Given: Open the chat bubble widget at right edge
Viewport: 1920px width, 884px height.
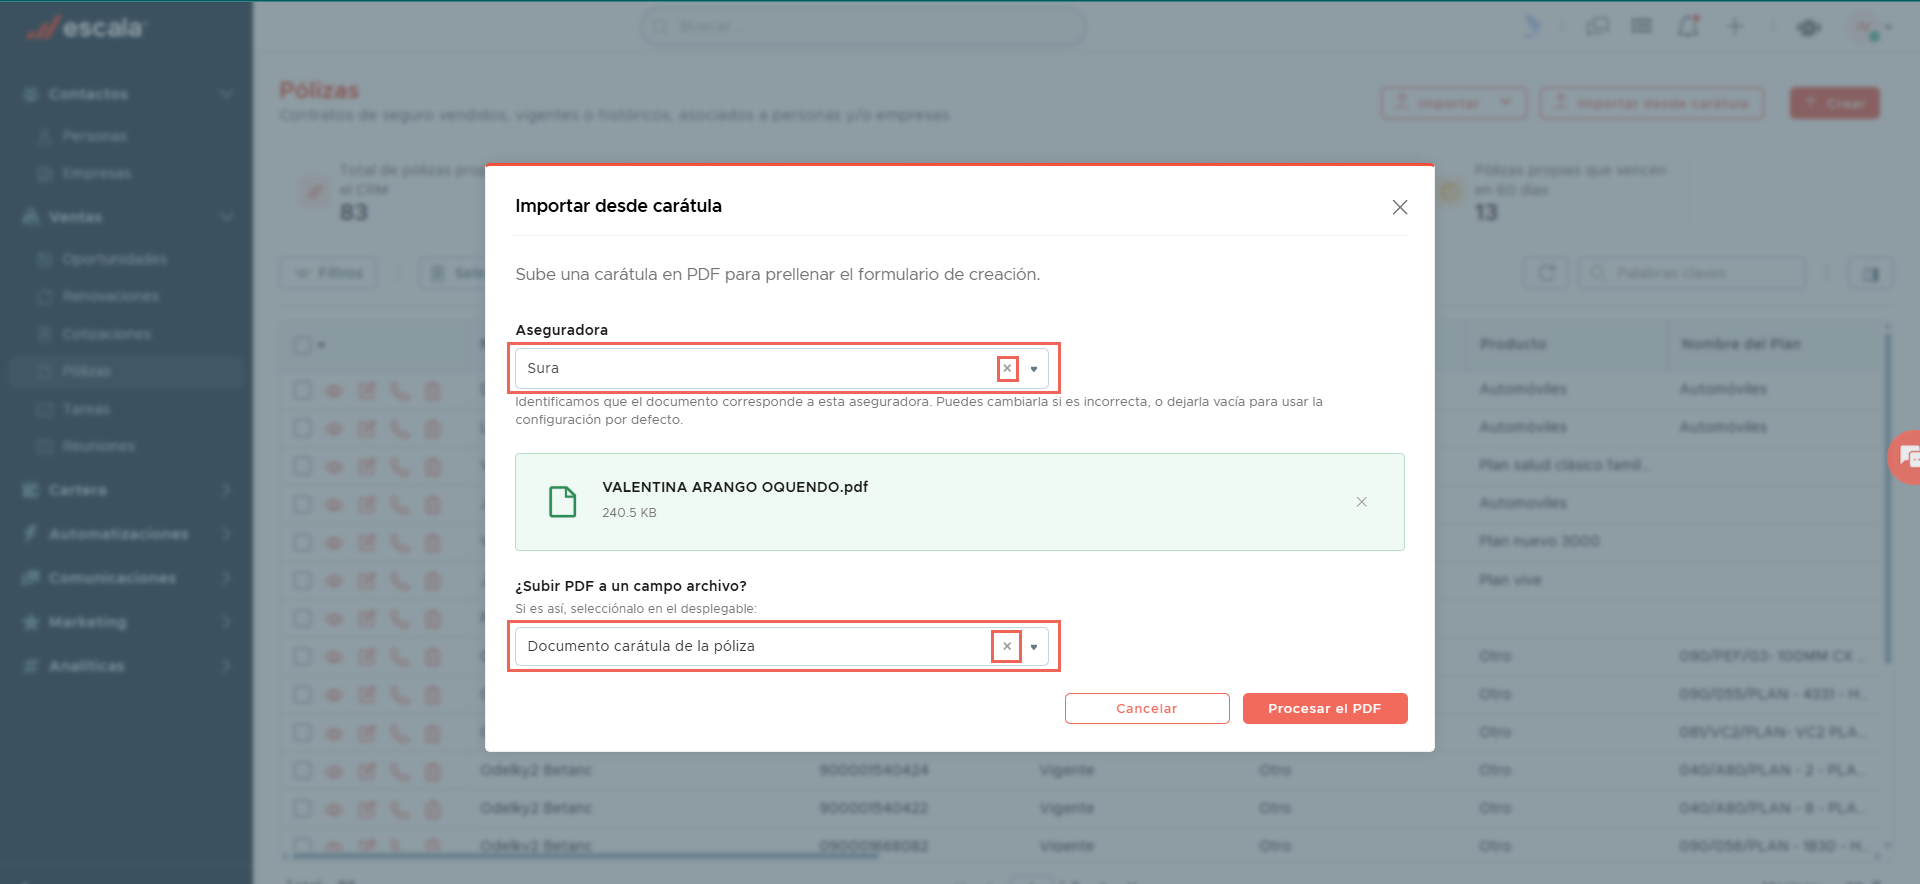Looking at the screenshot, I should tap(1906, 458).
